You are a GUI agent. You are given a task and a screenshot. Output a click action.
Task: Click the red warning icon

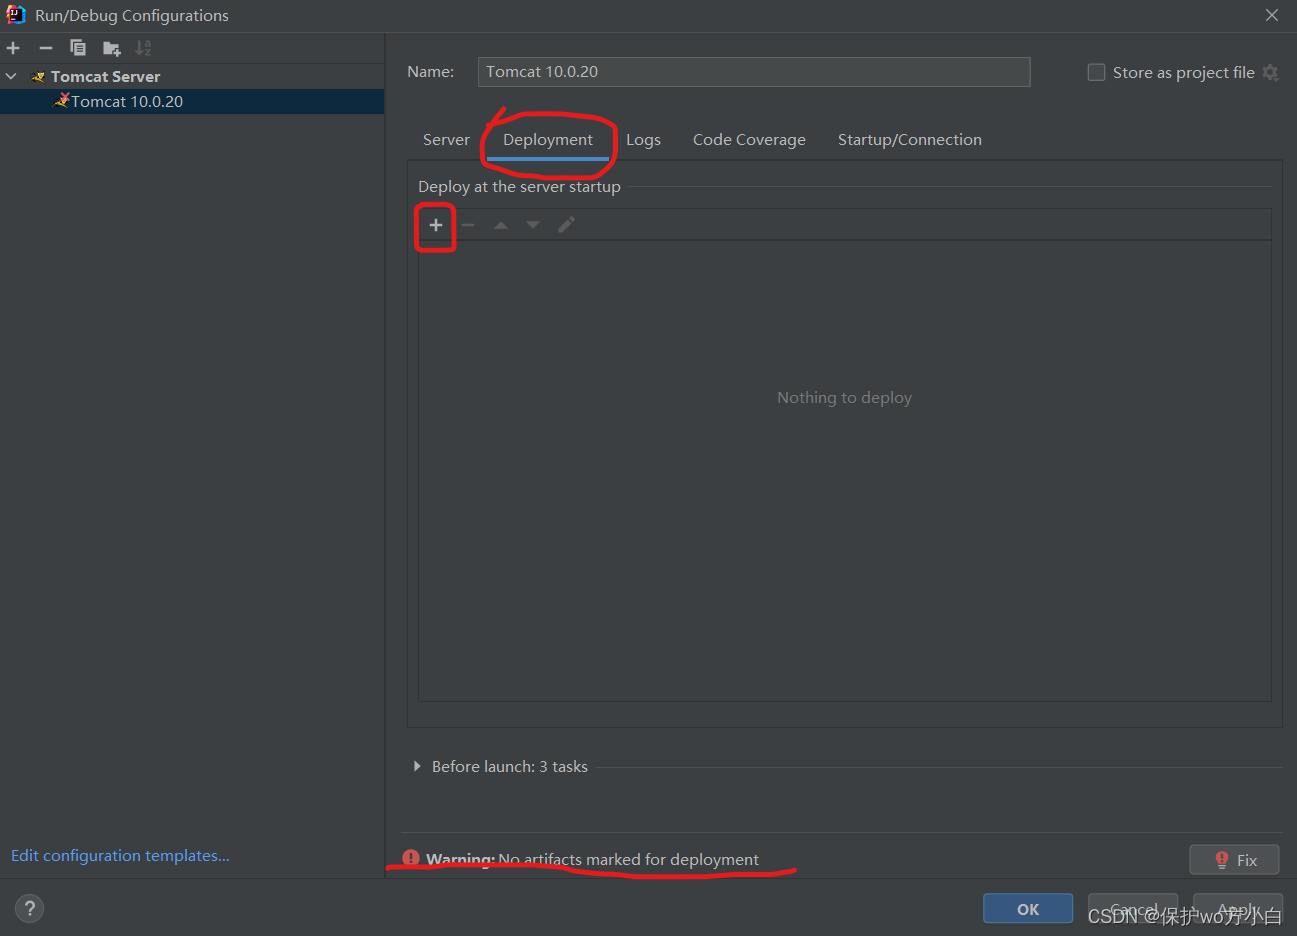[x=411, y=858]
